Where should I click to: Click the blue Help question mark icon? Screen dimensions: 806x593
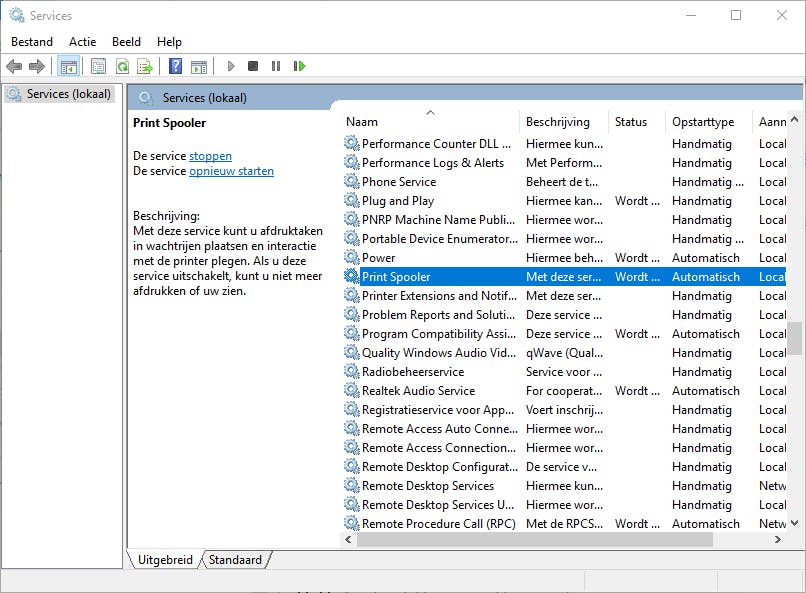[x=175, y=66]
